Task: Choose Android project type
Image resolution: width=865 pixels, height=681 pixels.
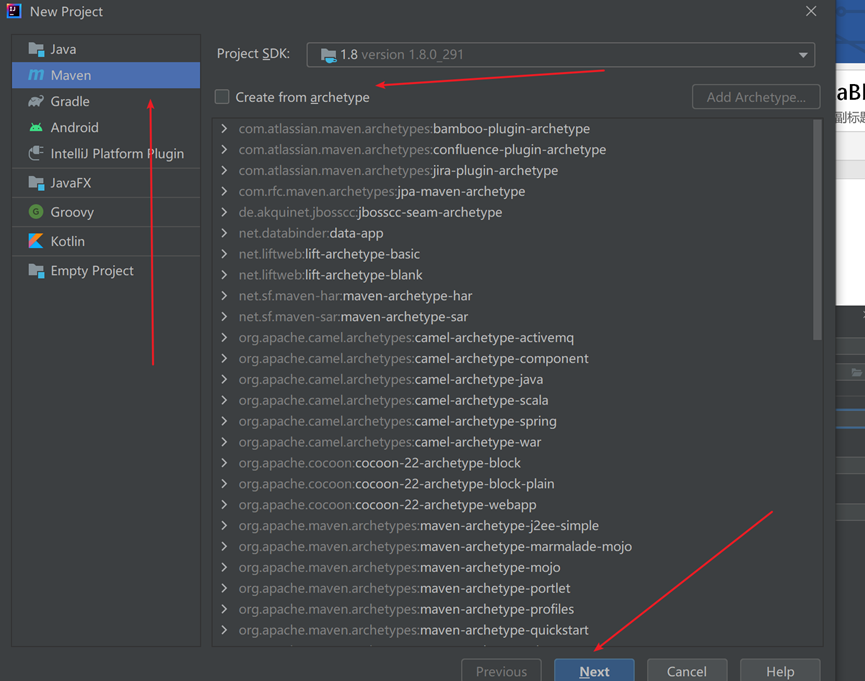Action: click(106, 127)
